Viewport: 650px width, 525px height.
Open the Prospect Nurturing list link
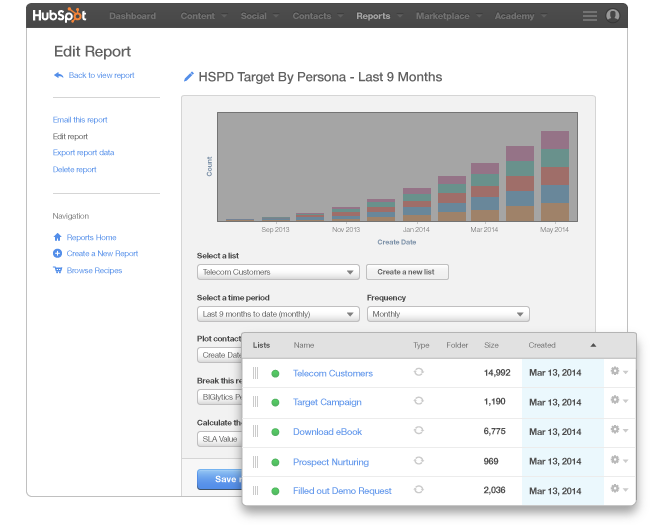point(331,462)
